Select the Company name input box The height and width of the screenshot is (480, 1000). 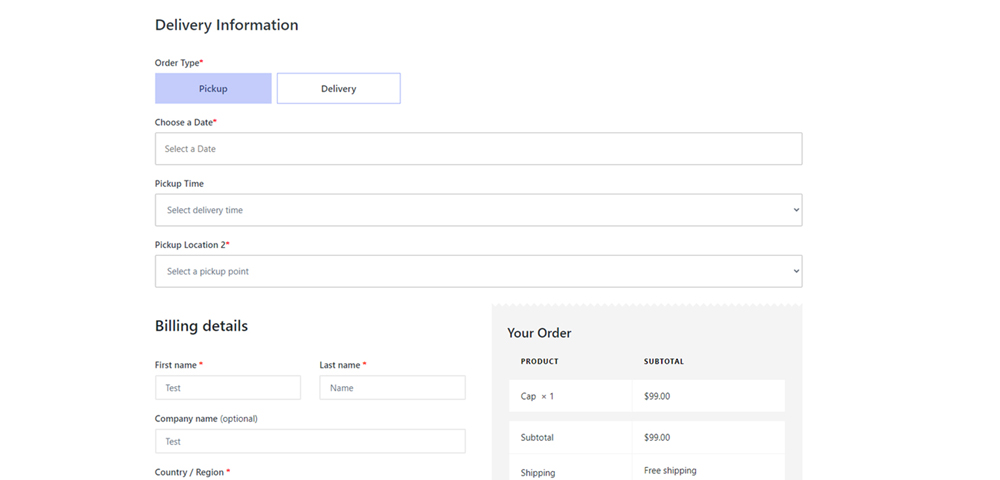pos(310,441)
